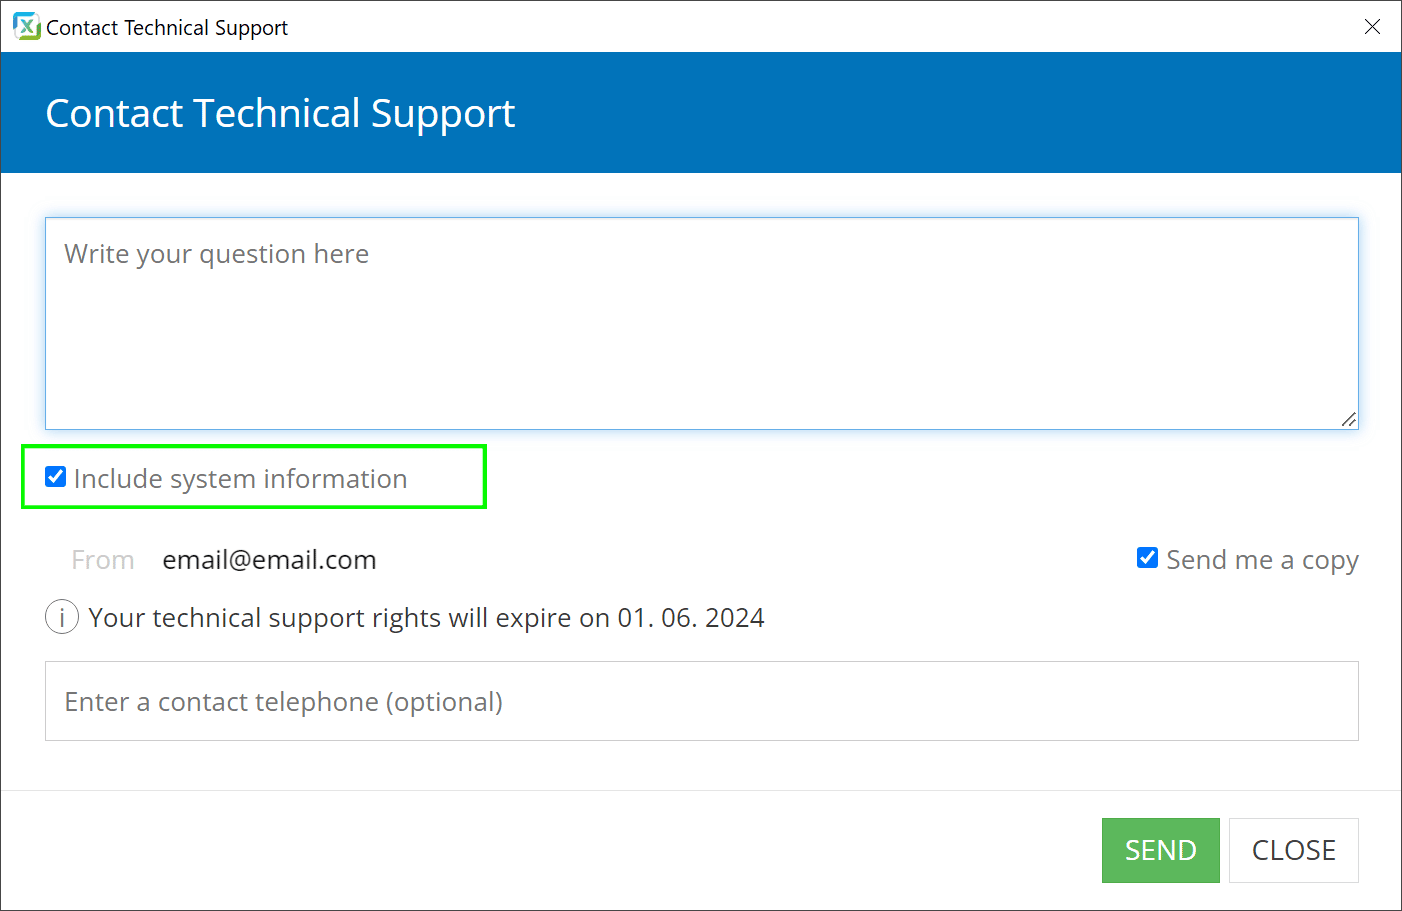Click the app logo in the title bar
Image resolution: width=1402 pixels, height=911 pixels.
click(x=26, y=27)
